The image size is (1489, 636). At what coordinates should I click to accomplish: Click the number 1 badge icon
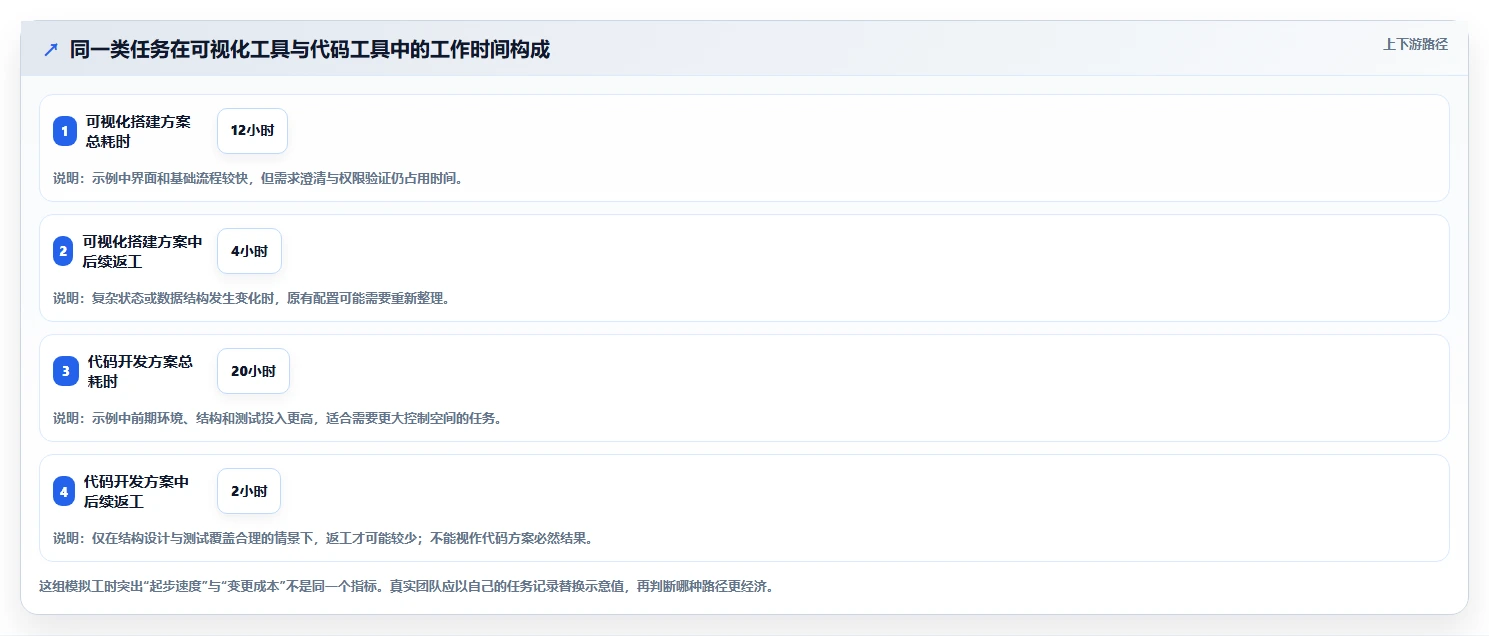click(65, 131)
